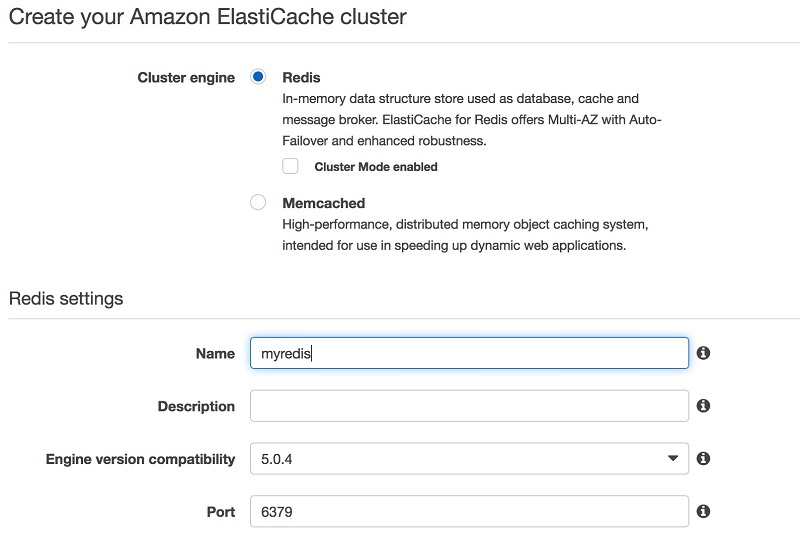Click the Engine version compatibility label
This screenshot has height=544, width=800.
(x=140, y=459)
